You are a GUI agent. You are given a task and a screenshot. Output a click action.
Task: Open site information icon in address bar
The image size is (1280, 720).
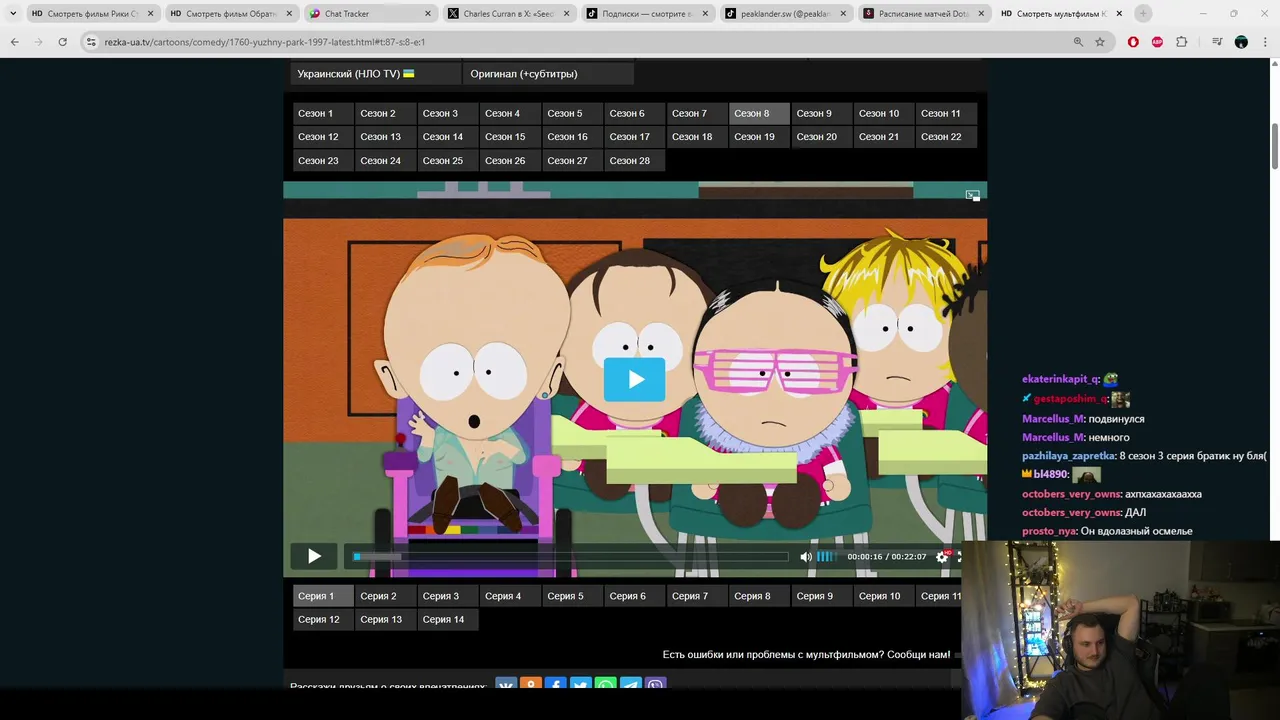click(91, 42)
